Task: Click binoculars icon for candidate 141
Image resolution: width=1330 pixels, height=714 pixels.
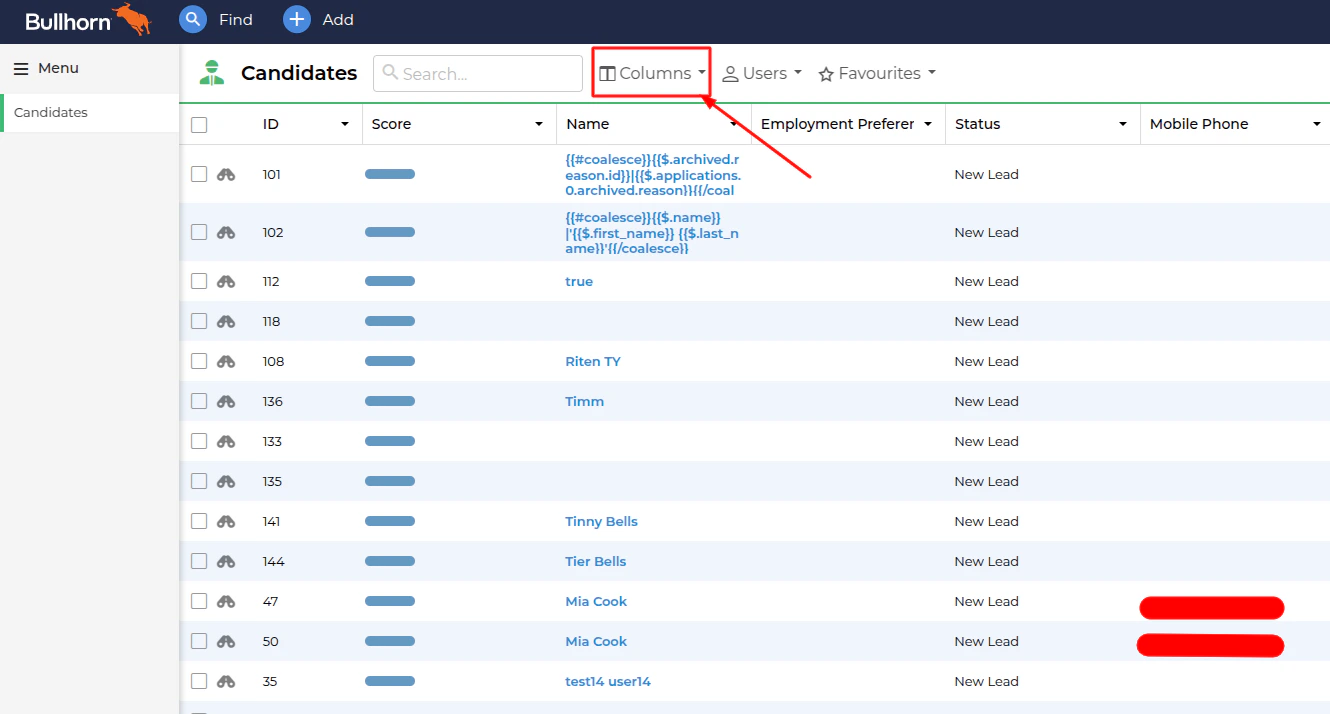Action: tap(226, 521)
